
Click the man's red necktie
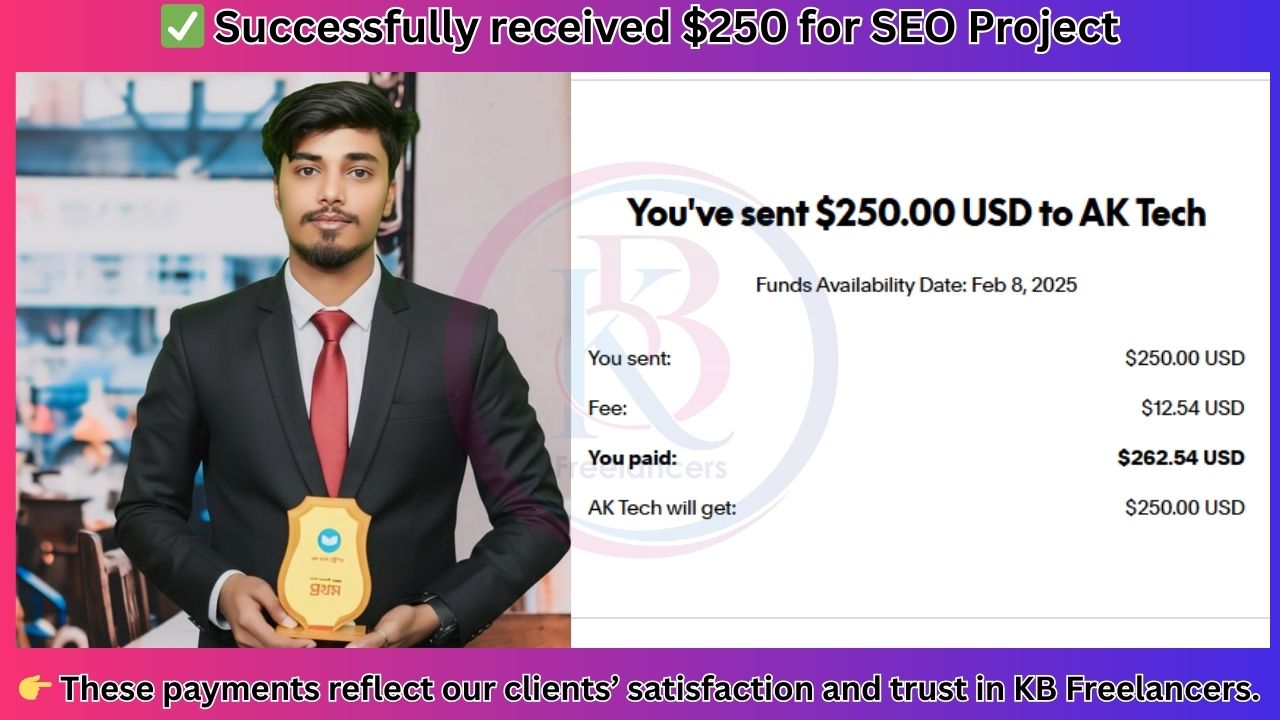pyautogui.click(x=330, y=388)
